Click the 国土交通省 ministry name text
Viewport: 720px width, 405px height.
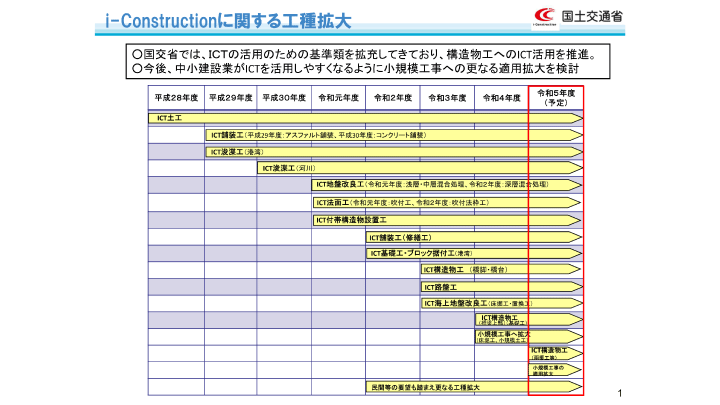(x=592, y=17)
